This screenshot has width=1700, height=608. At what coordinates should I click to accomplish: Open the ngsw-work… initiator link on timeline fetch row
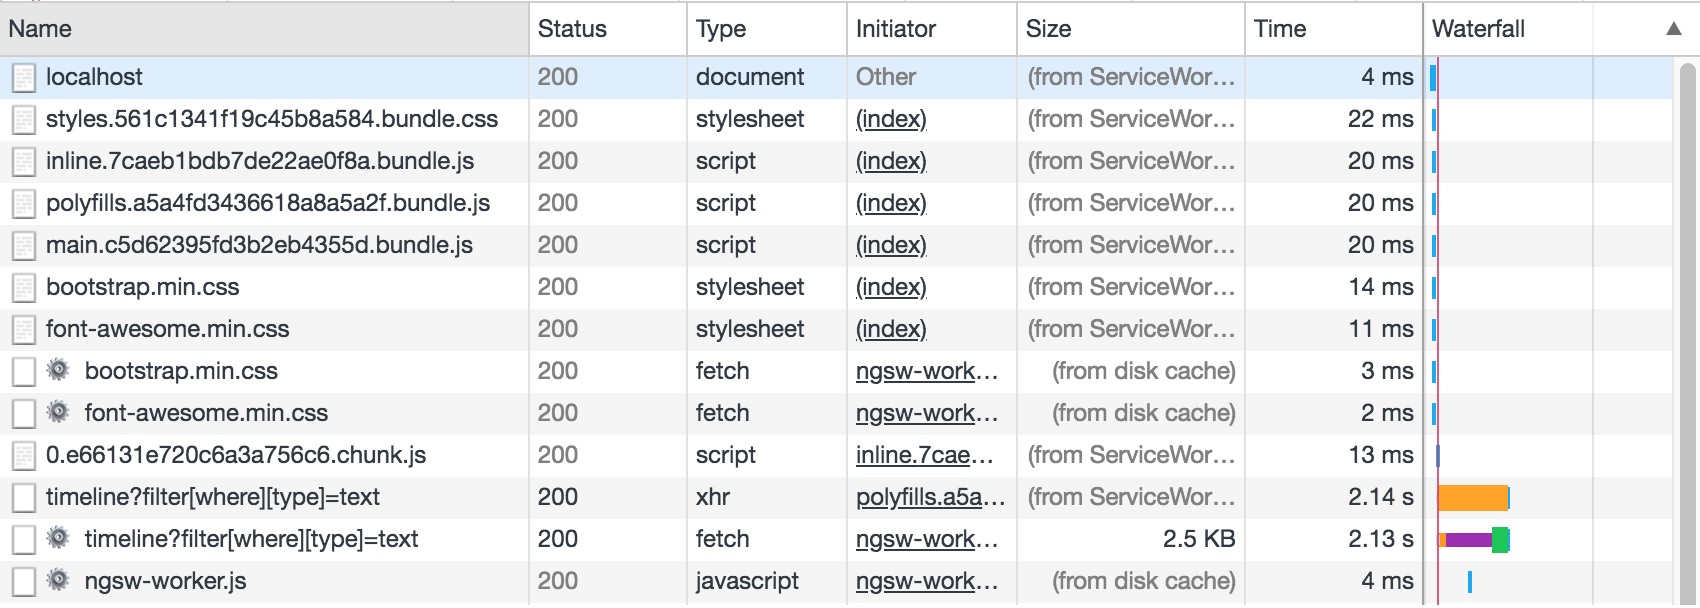pyautogui.click(x=927, y=539)
